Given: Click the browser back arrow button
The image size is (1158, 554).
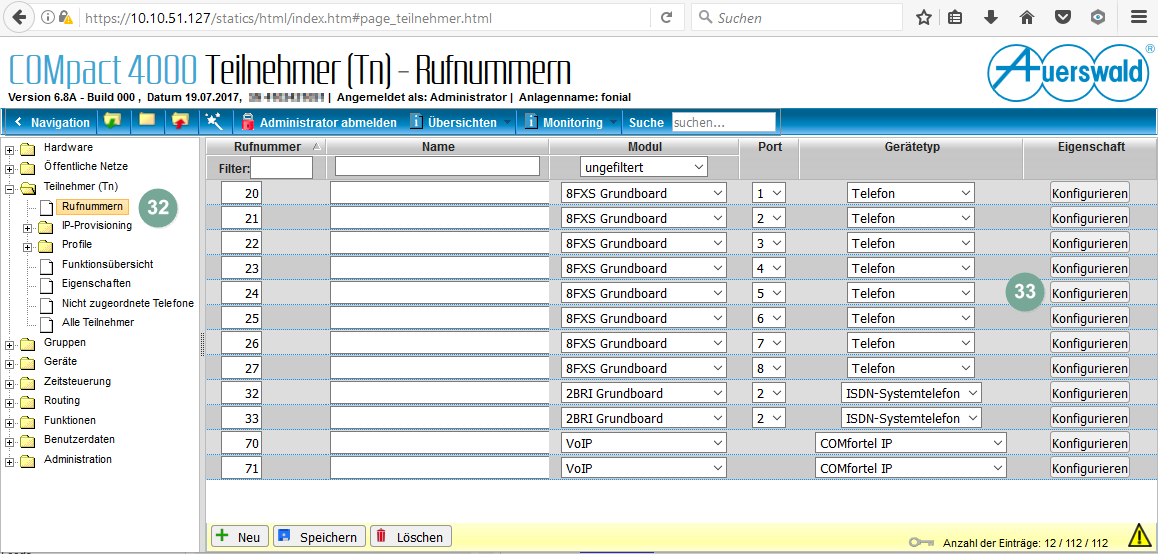Looking at the screenshot, I should 18,17.
